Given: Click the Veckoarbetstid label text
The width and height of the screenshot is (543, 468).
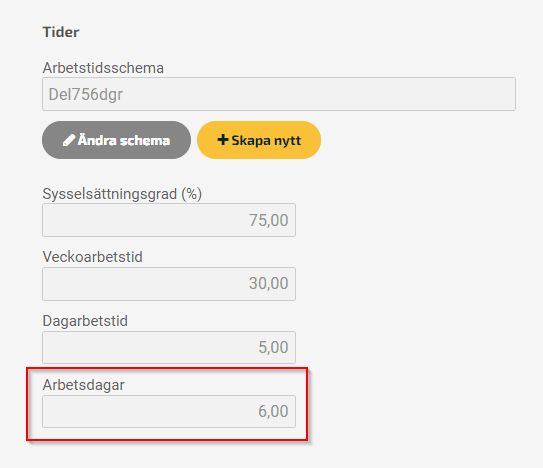Looking at the screenshot, I should point(92,257).
